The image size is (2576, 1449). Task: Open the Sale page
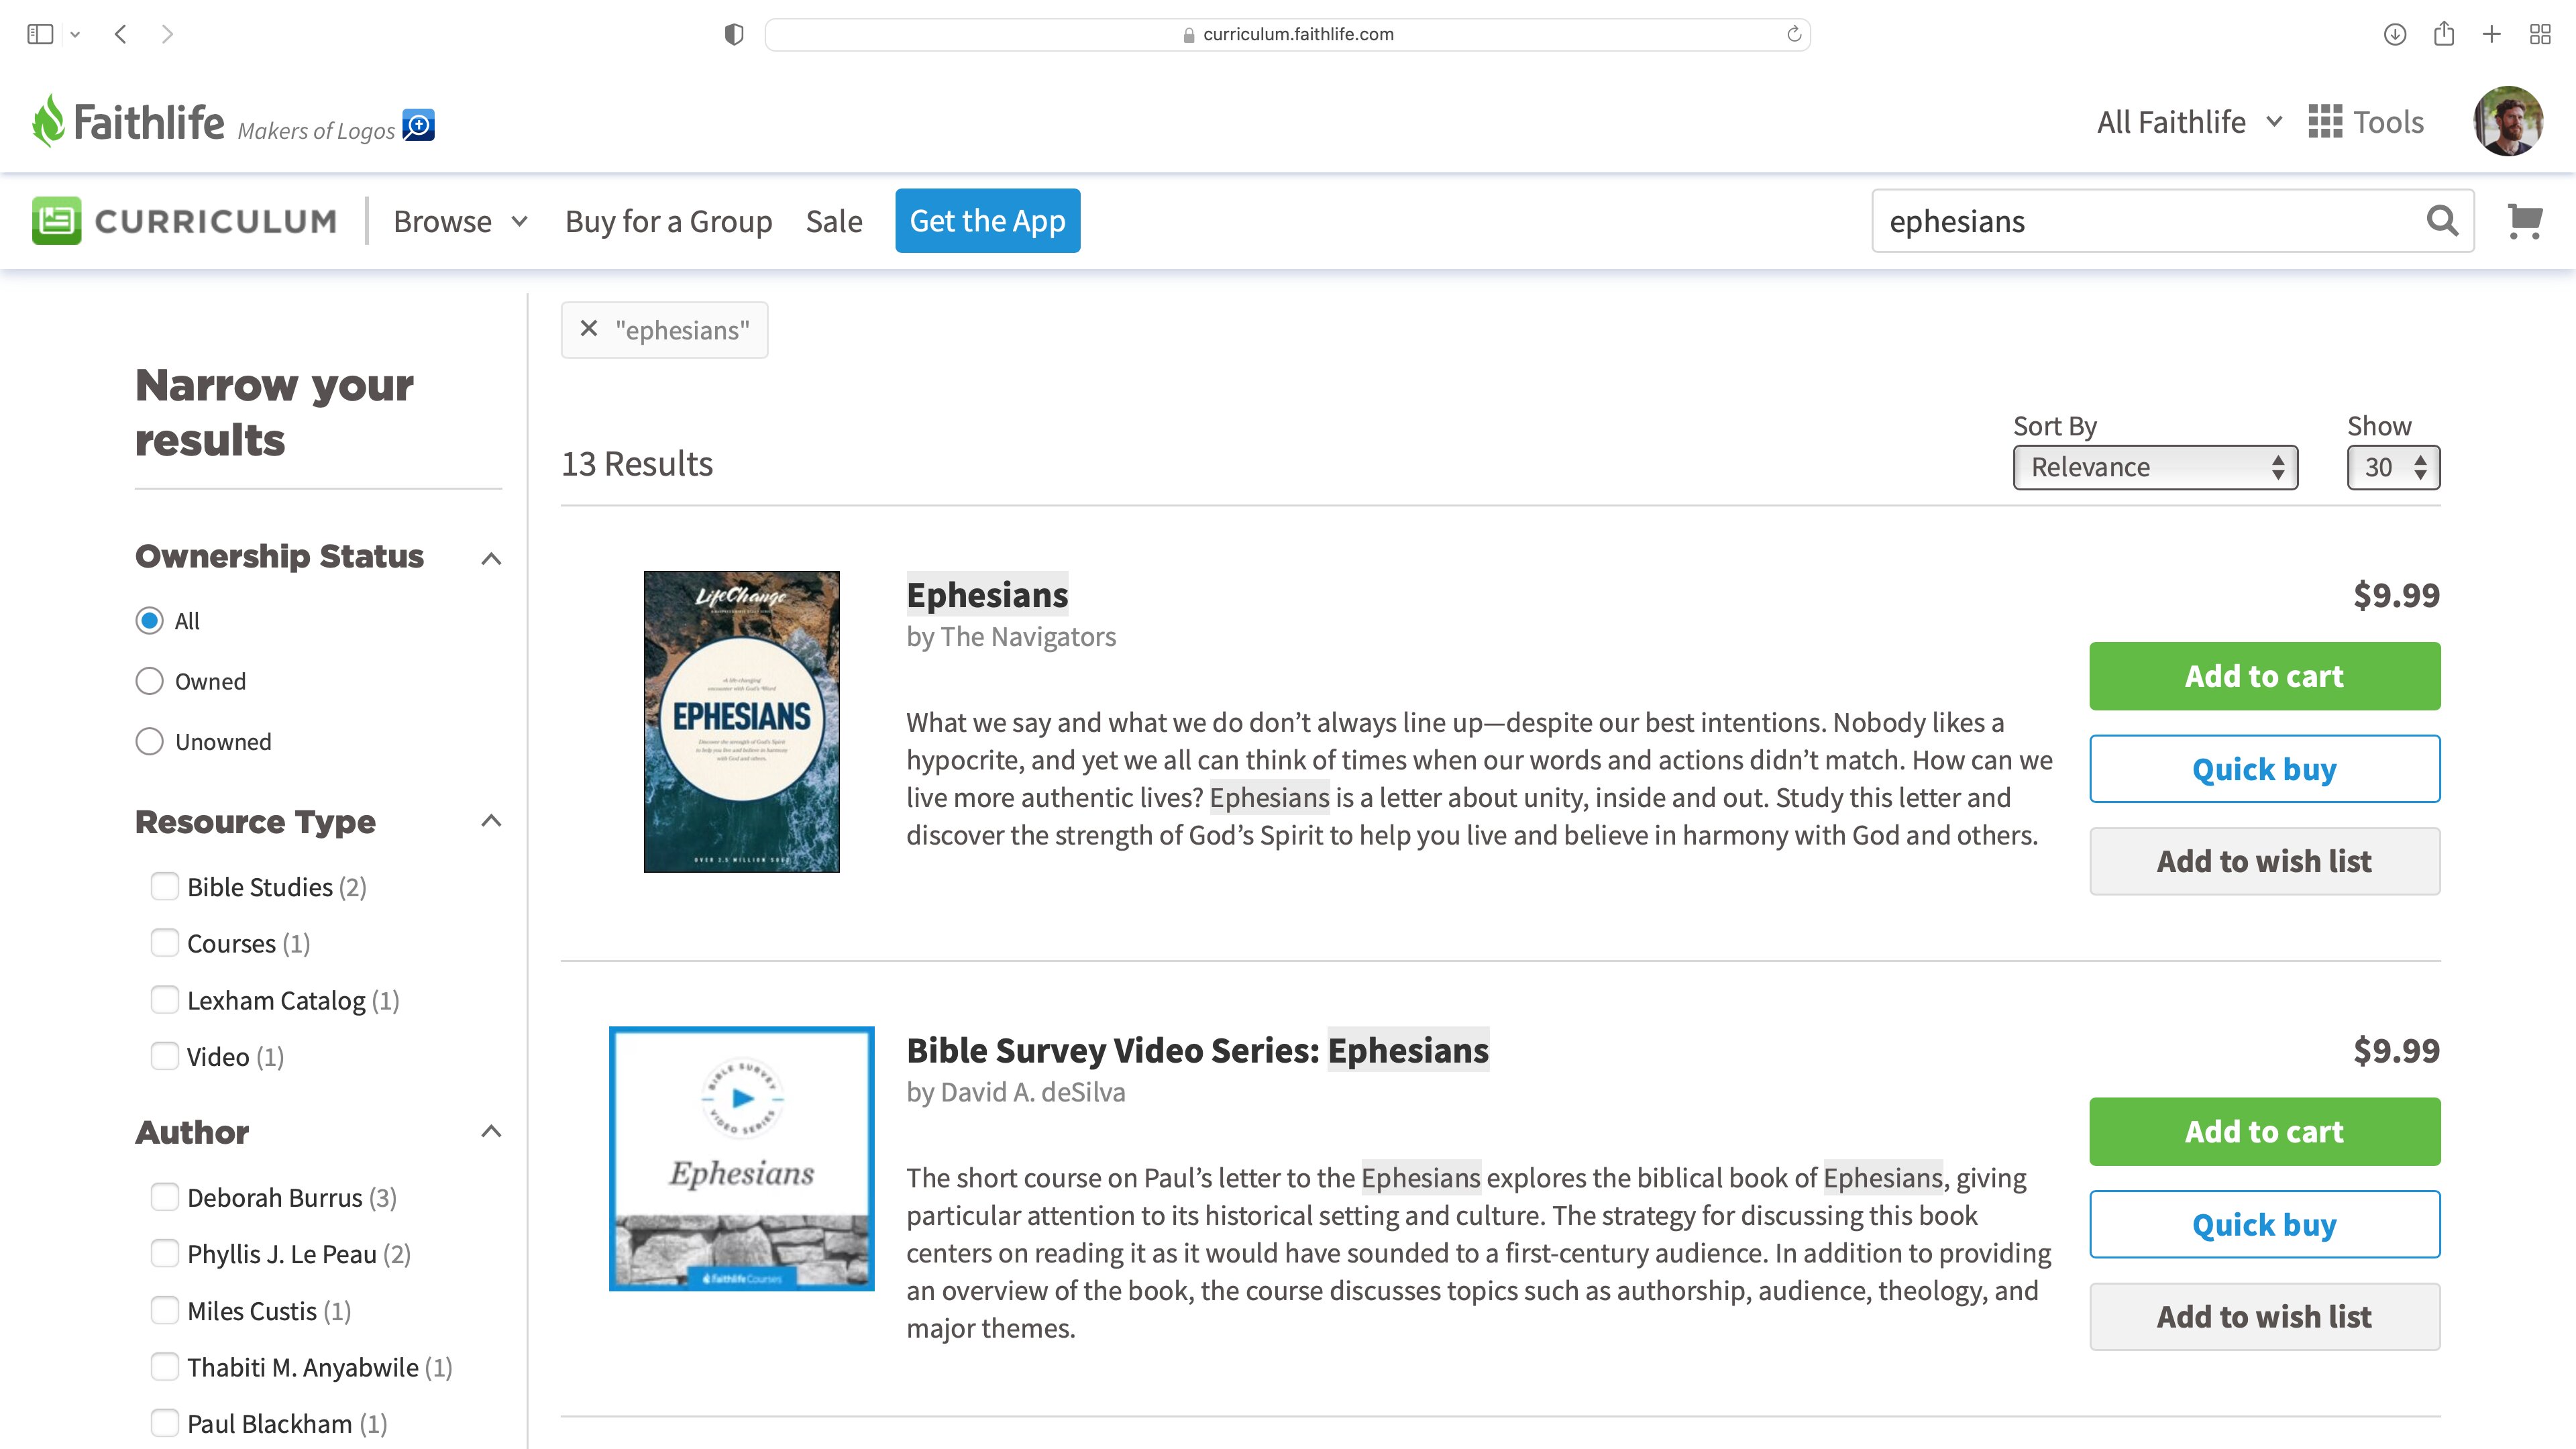point(834,221)
